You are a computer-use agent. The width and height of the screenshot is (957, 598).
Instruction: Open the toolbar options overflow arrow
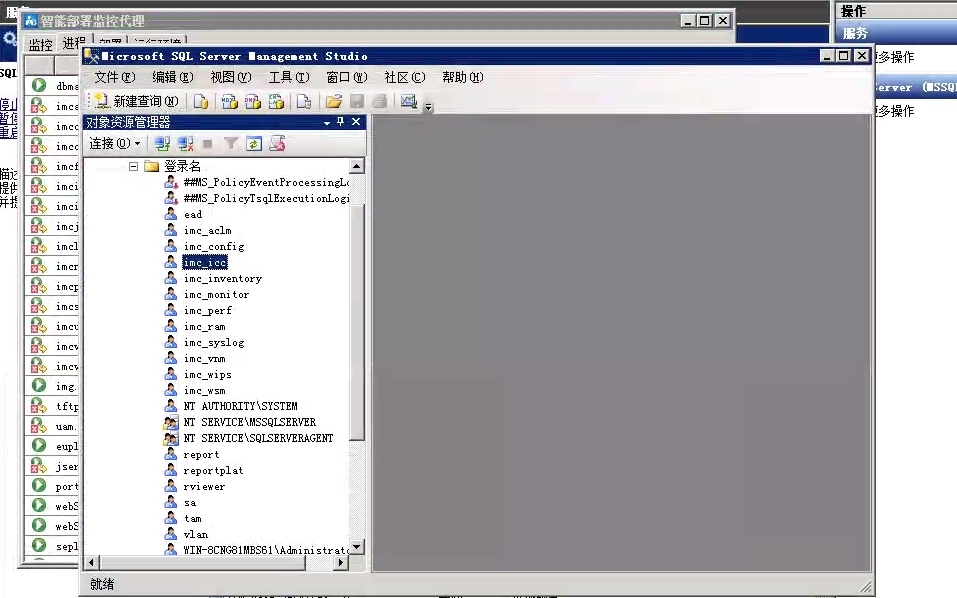428,107
